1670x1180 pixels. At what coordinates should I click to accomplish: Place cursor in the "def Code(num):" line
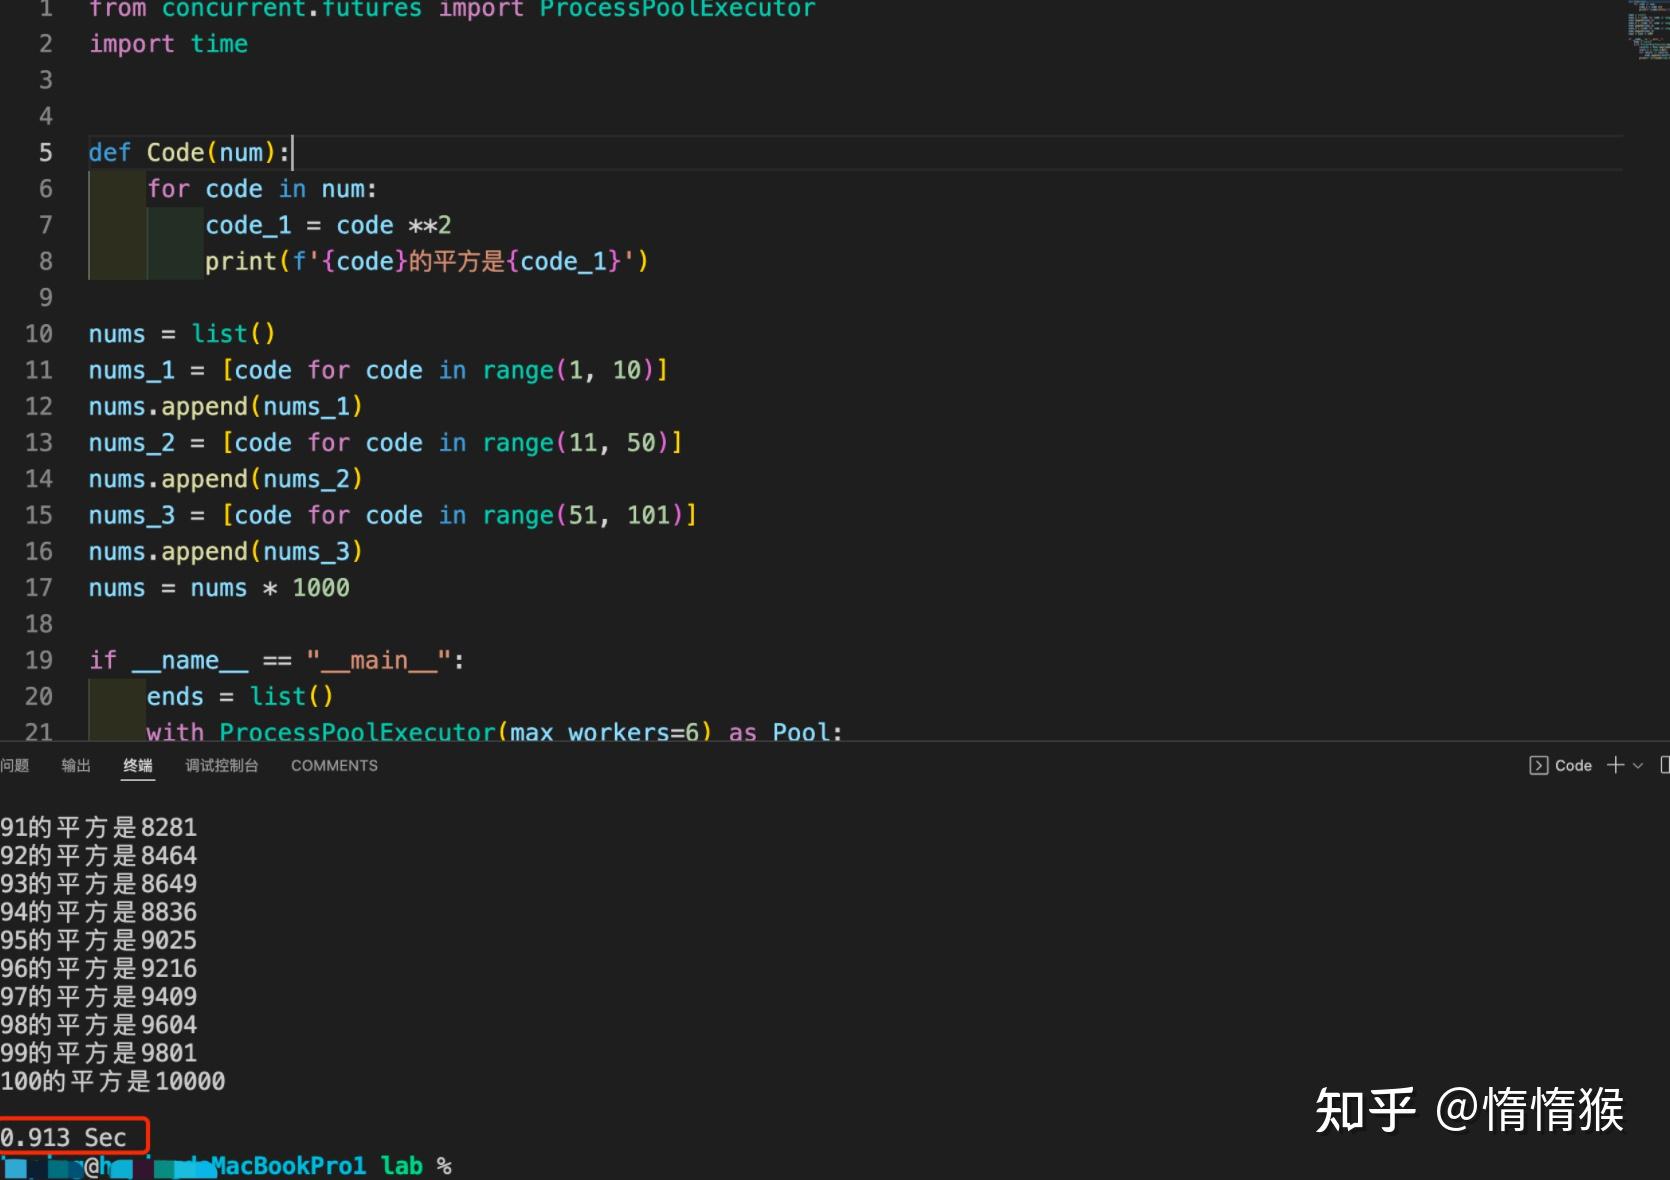[x=190, y=152]
